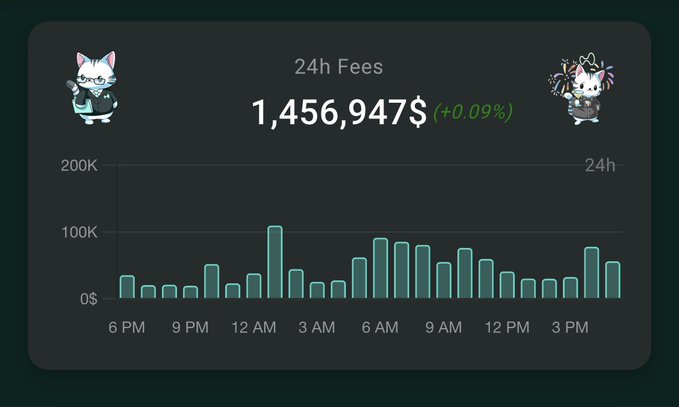The width and height of the screenshot is (679, 407).
Task: Click the 6 AM x-axis label
Action: (x=380, y=327)
